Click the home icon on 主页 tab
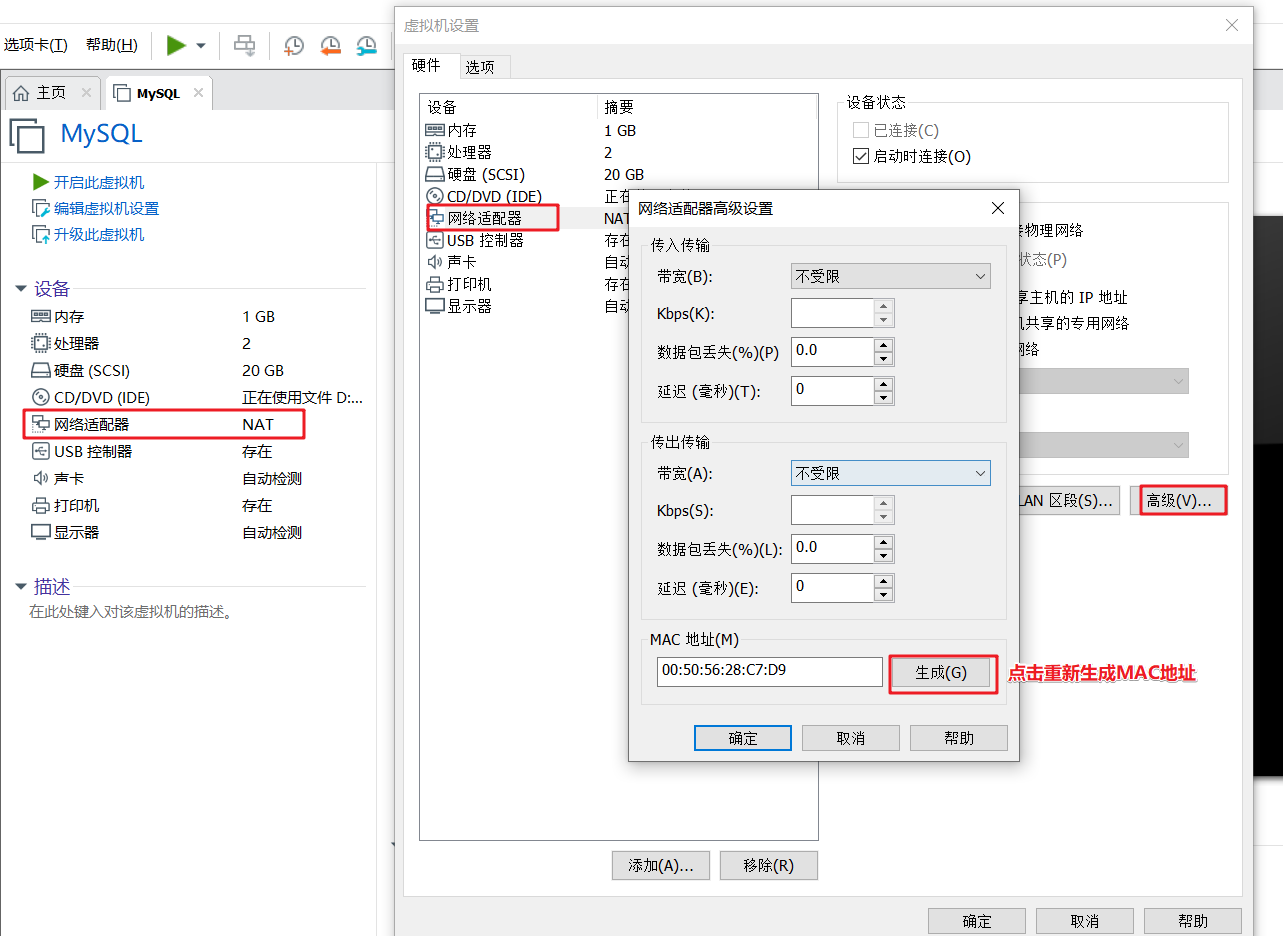 21,93
